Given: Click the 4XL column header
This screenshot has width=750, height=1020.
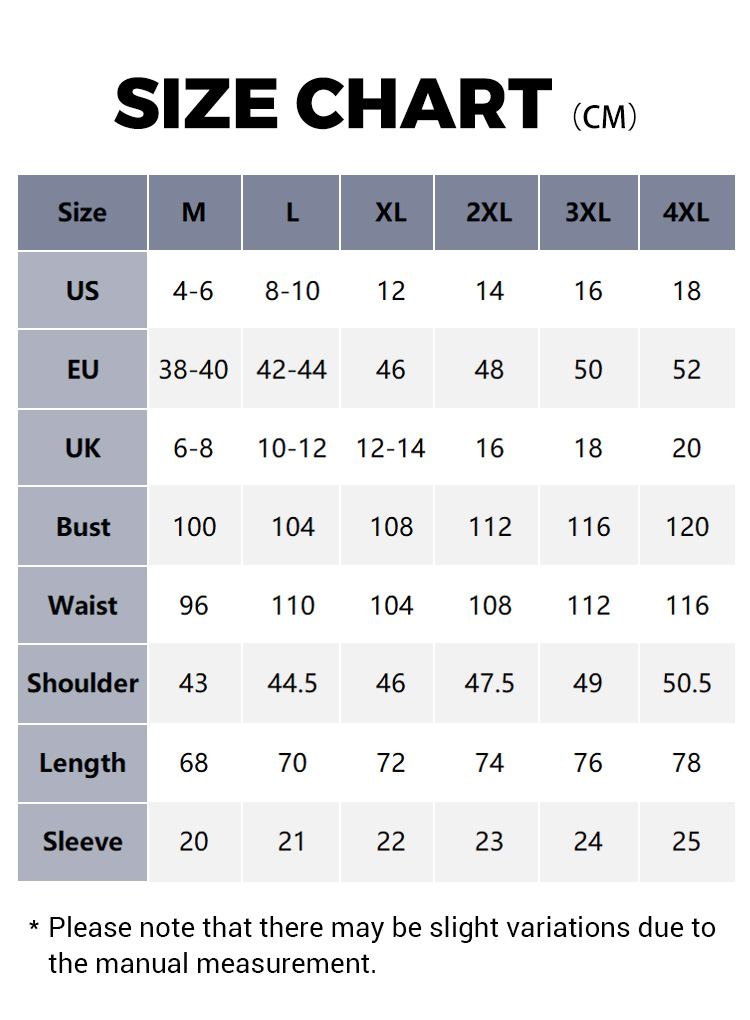Looking at the screenshot, I should [x=686, y=213].
